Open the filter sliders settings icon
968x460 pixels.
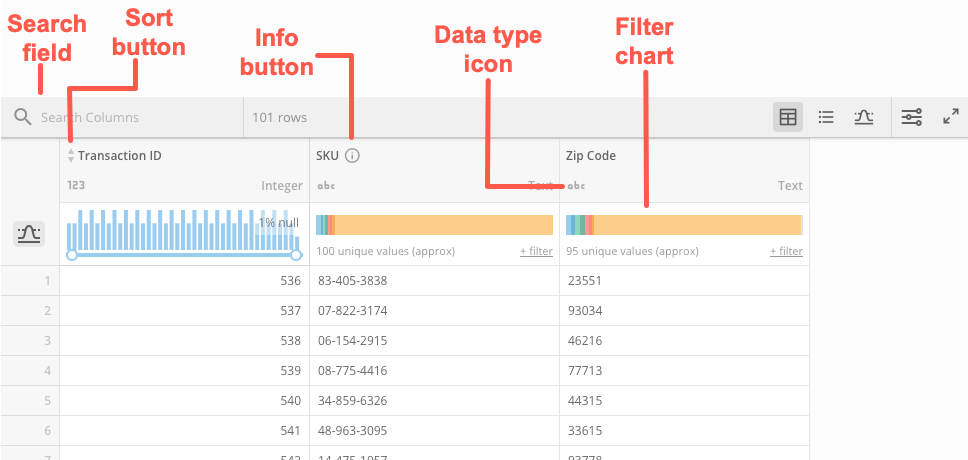point(912,117)
